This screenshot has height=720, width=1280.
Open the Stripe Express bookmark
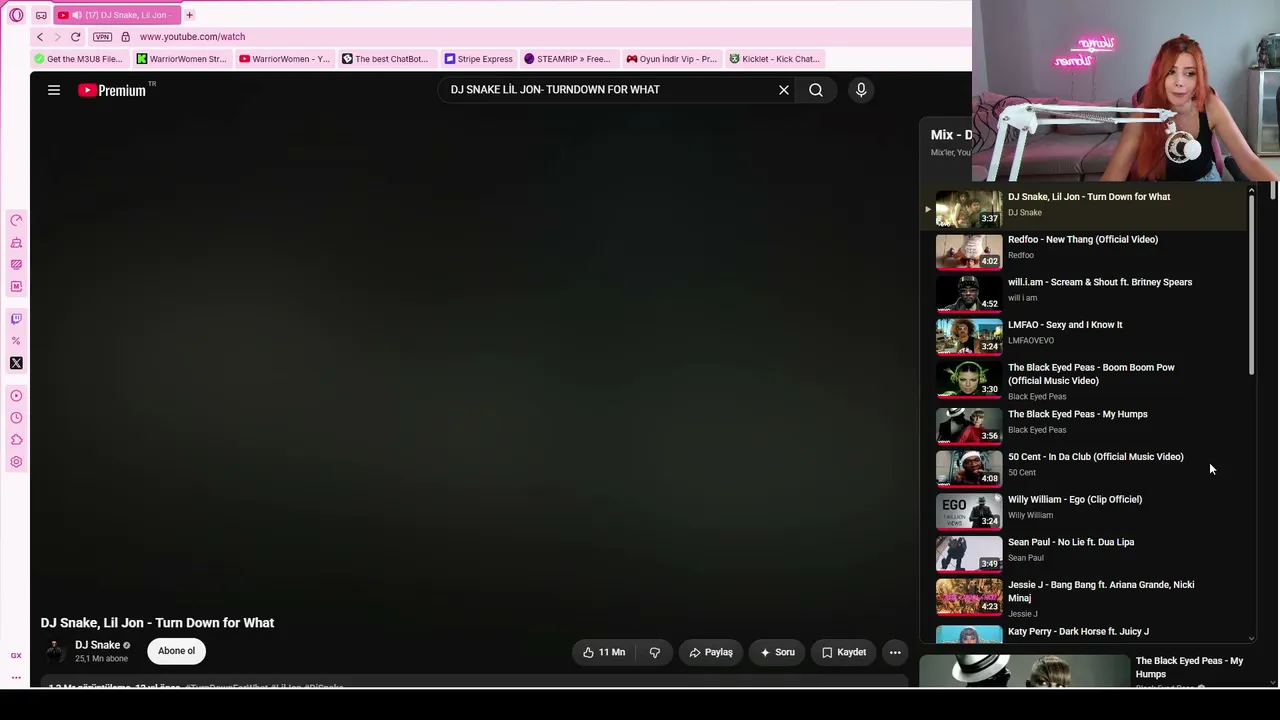click(x=478, y=59)
